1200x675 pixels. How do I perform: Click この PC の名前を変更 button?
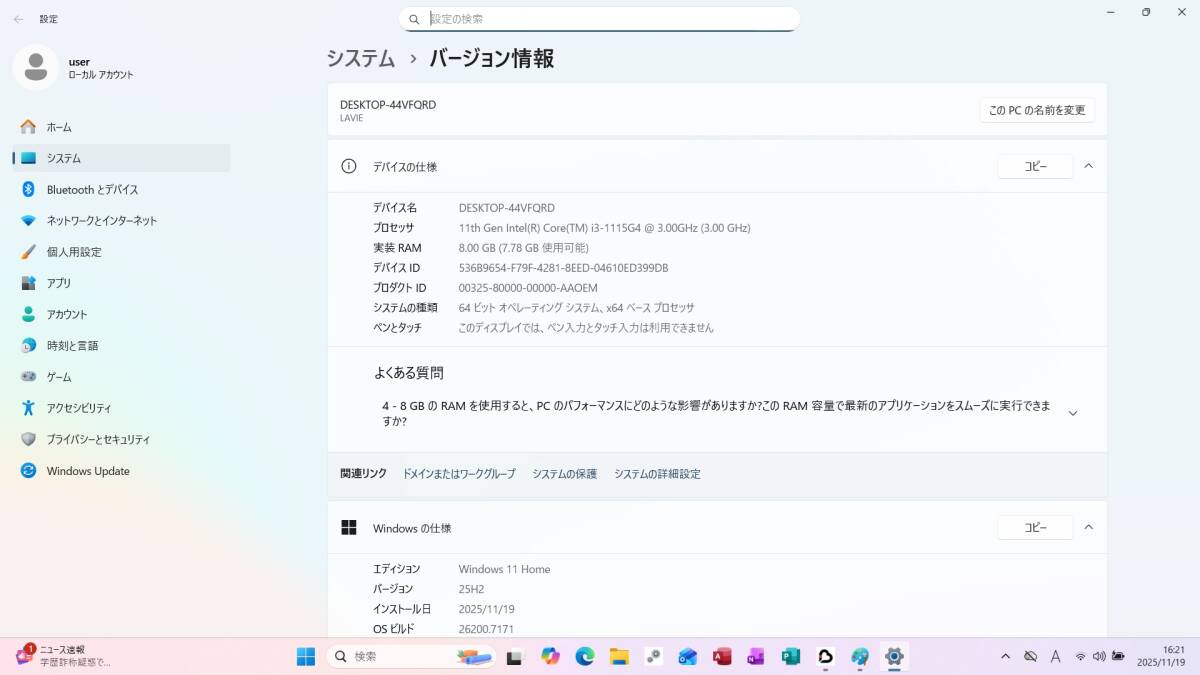(x=1036, y=110)
